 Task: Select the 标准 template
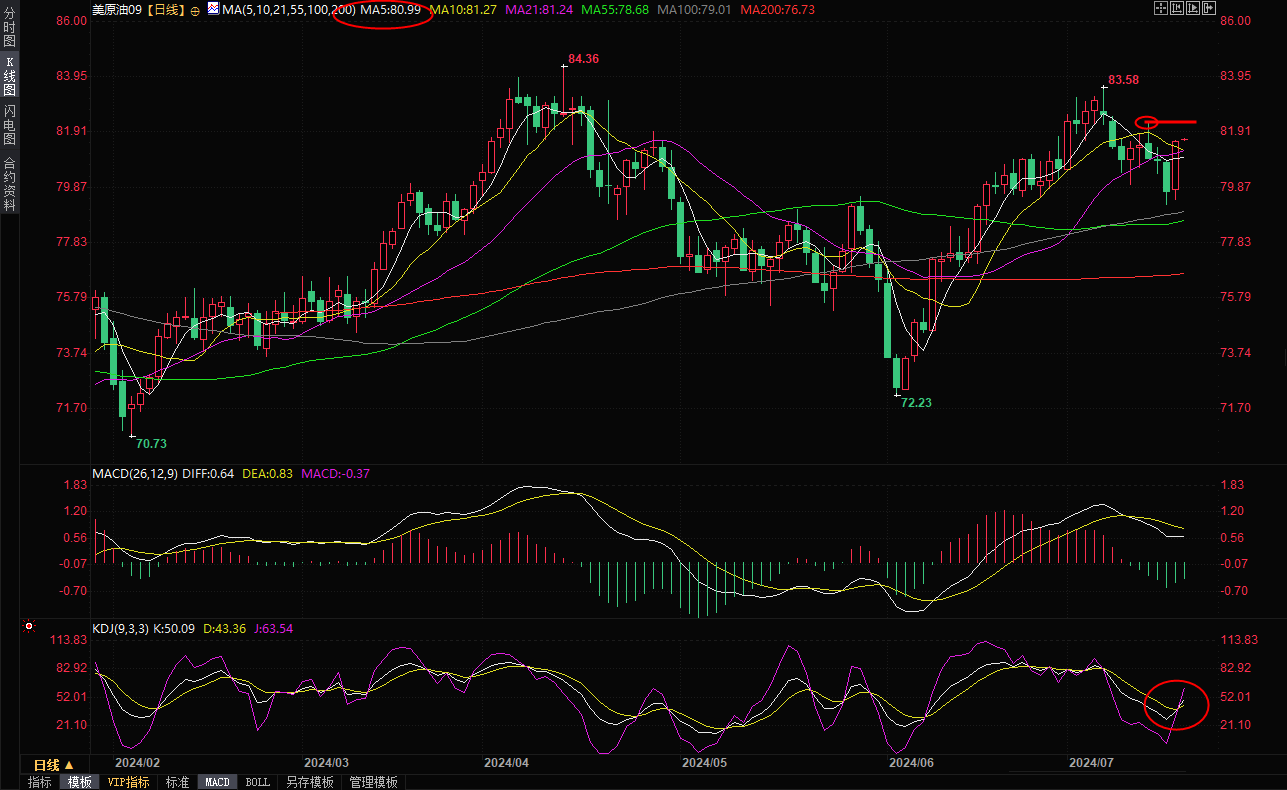pyautogui.click(x=177, y=782)
